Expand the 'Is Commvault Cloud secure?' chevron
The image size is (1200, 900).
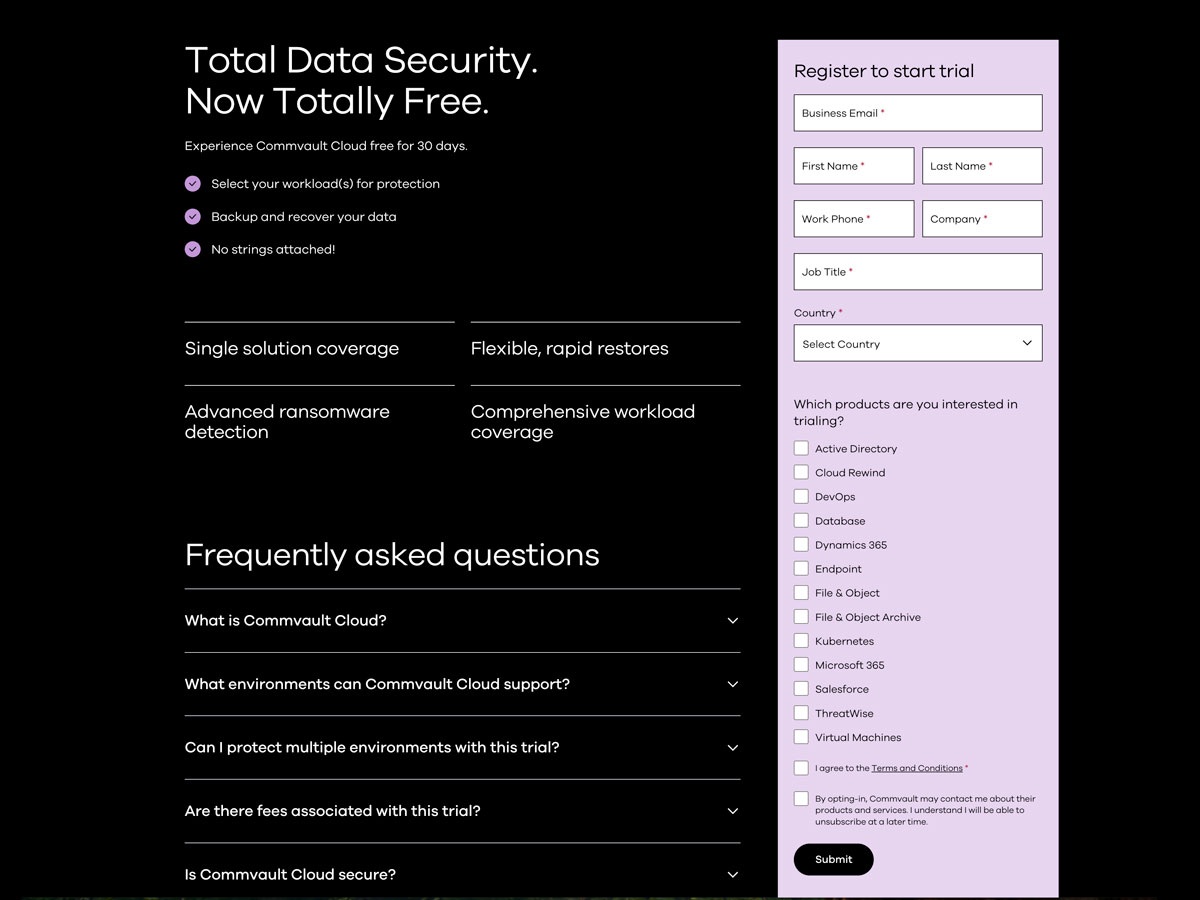(732, 875)
